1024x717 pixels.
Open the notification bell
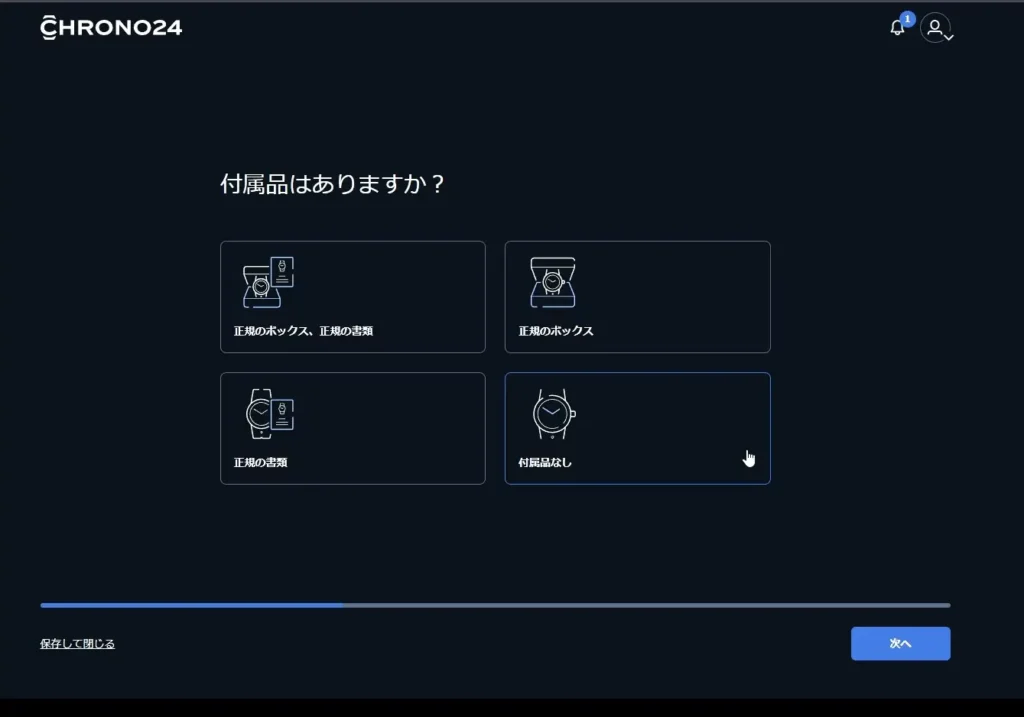click(897, 28)
